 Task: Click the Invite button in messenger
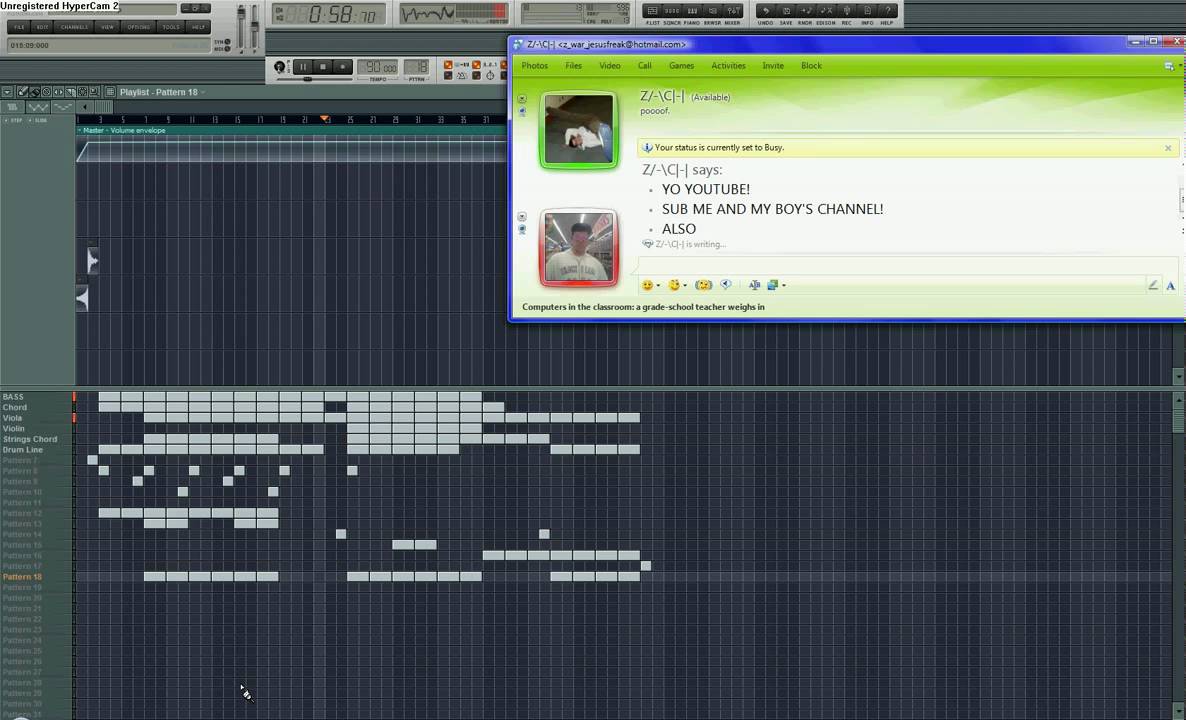coord(773,66)
